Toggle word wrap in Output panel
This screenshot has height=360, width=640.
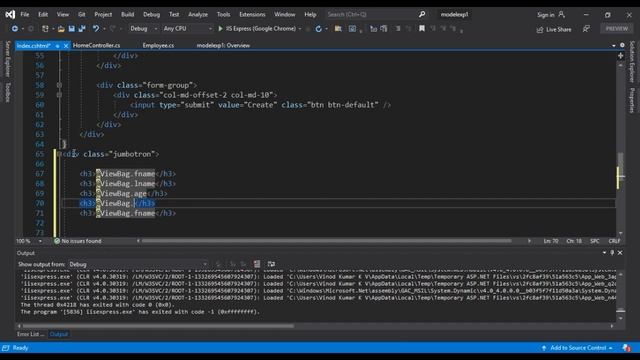pyautogui.click(x=271, y=264)
